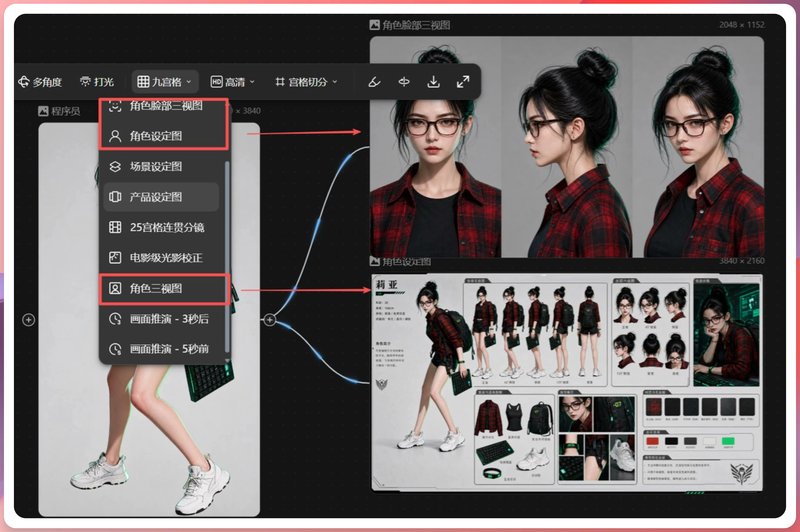
Task: Click the flip/mirror icon in toolbar
Action: tap(404, 82)
